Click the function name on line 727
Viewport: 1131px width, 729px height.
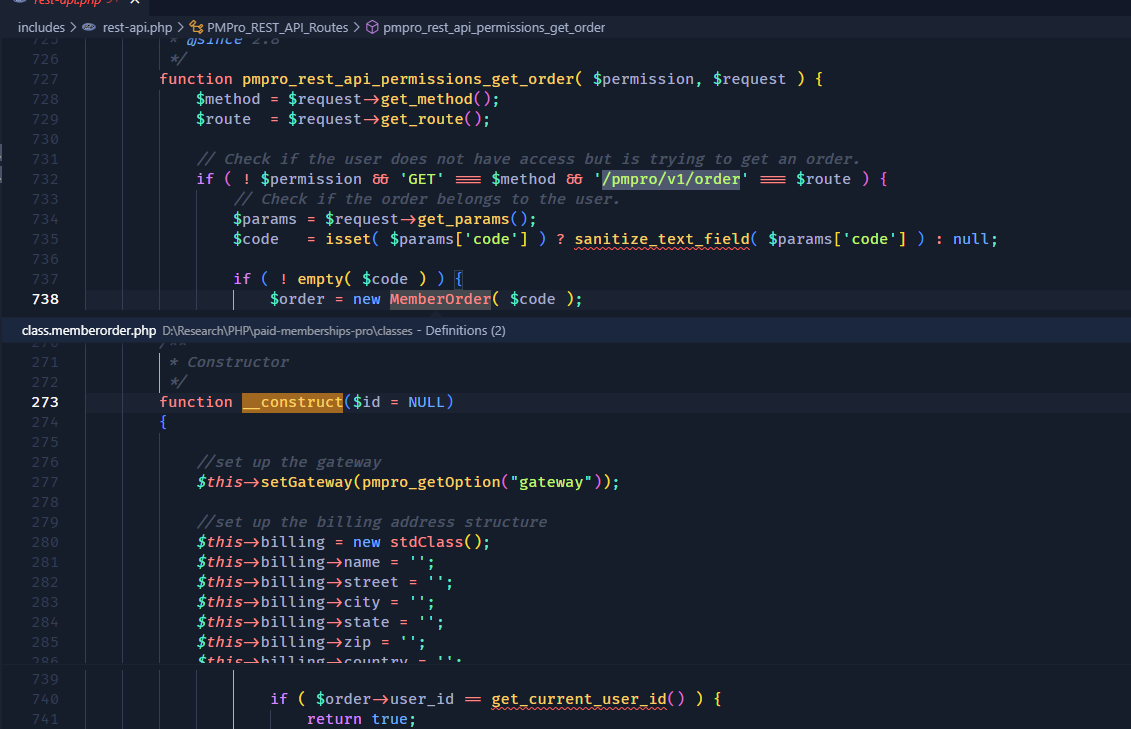tap(408, 79)
